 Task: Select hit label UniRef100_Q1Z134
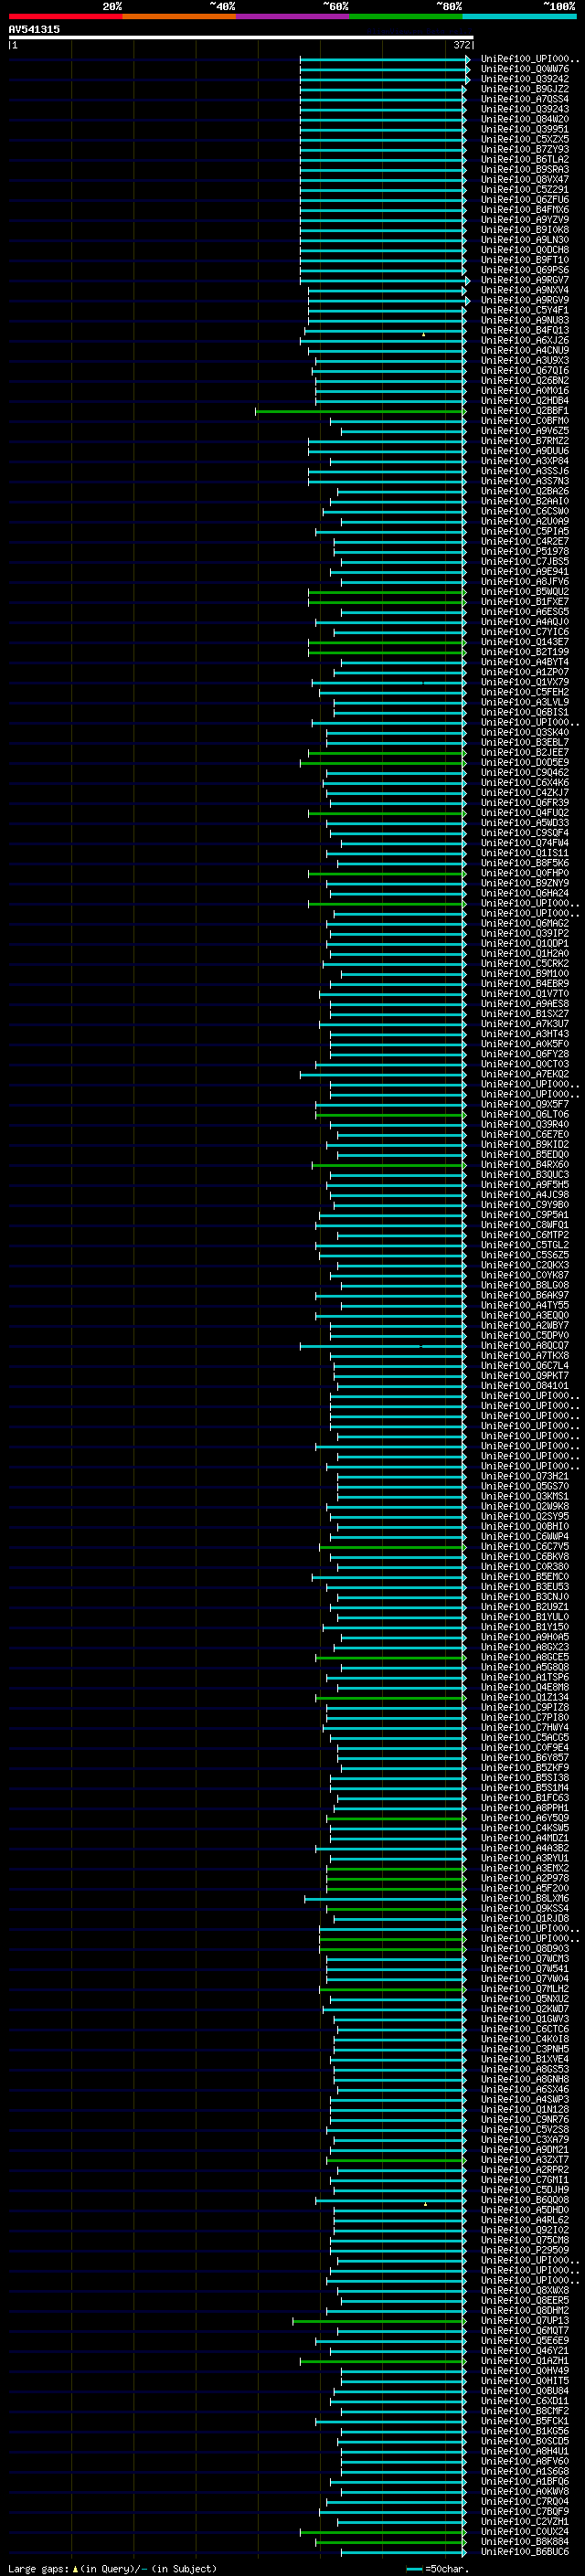(525, 1697)
